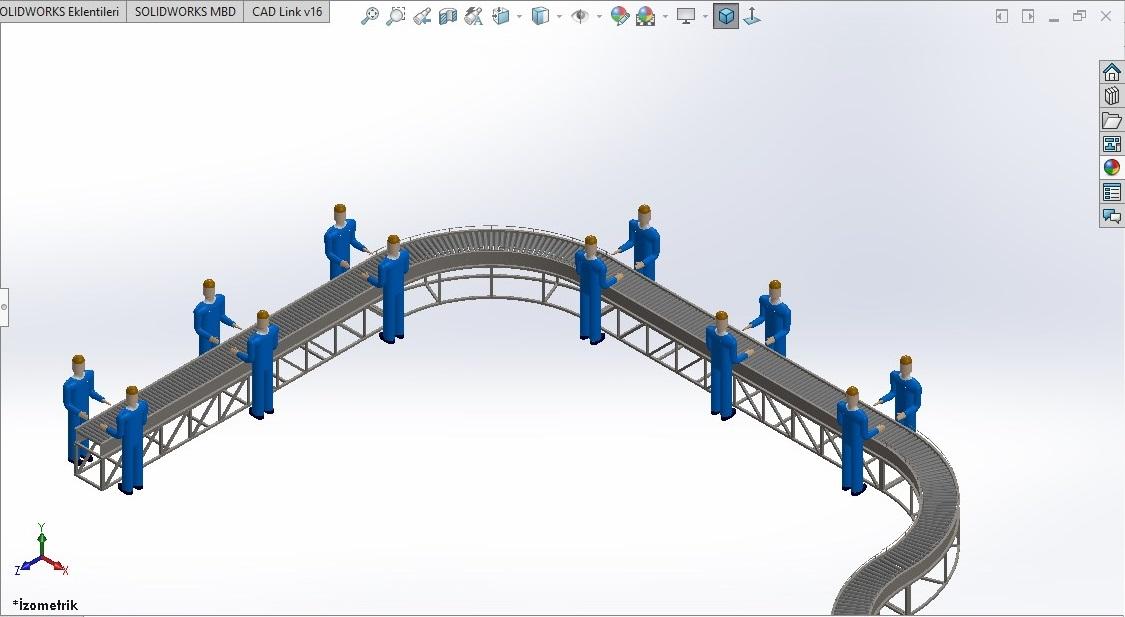Open the CAD Link v16 tab
Image resolution: width=1125 pixels, height=617 pixels.
tap(286, 11)
